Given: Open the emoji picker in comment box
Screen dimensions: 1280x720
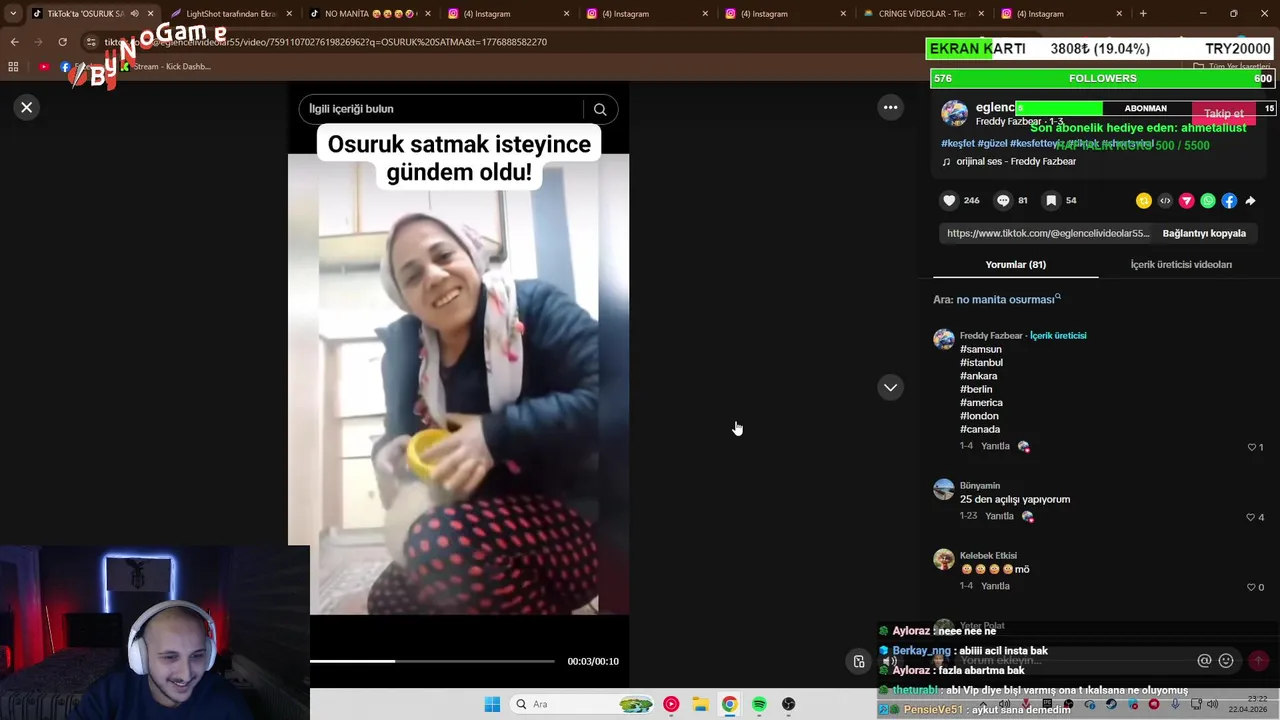Looking at the screenshot, I should pos(1226,661).
